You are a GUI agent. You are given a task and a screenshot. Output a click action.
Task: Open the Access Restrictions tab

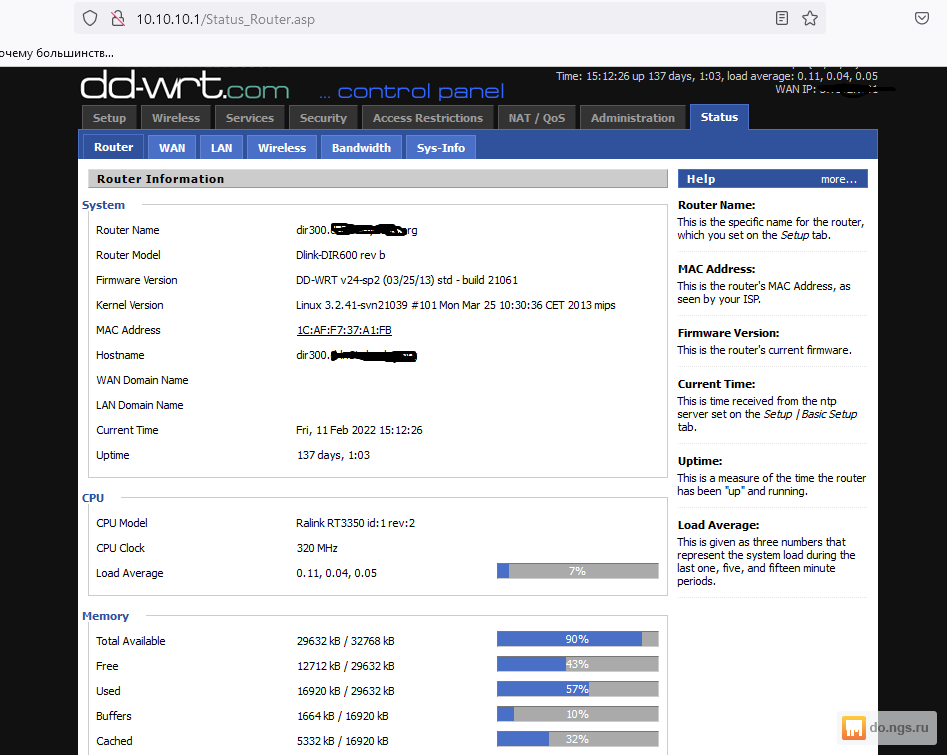click(x=428, y=118)
